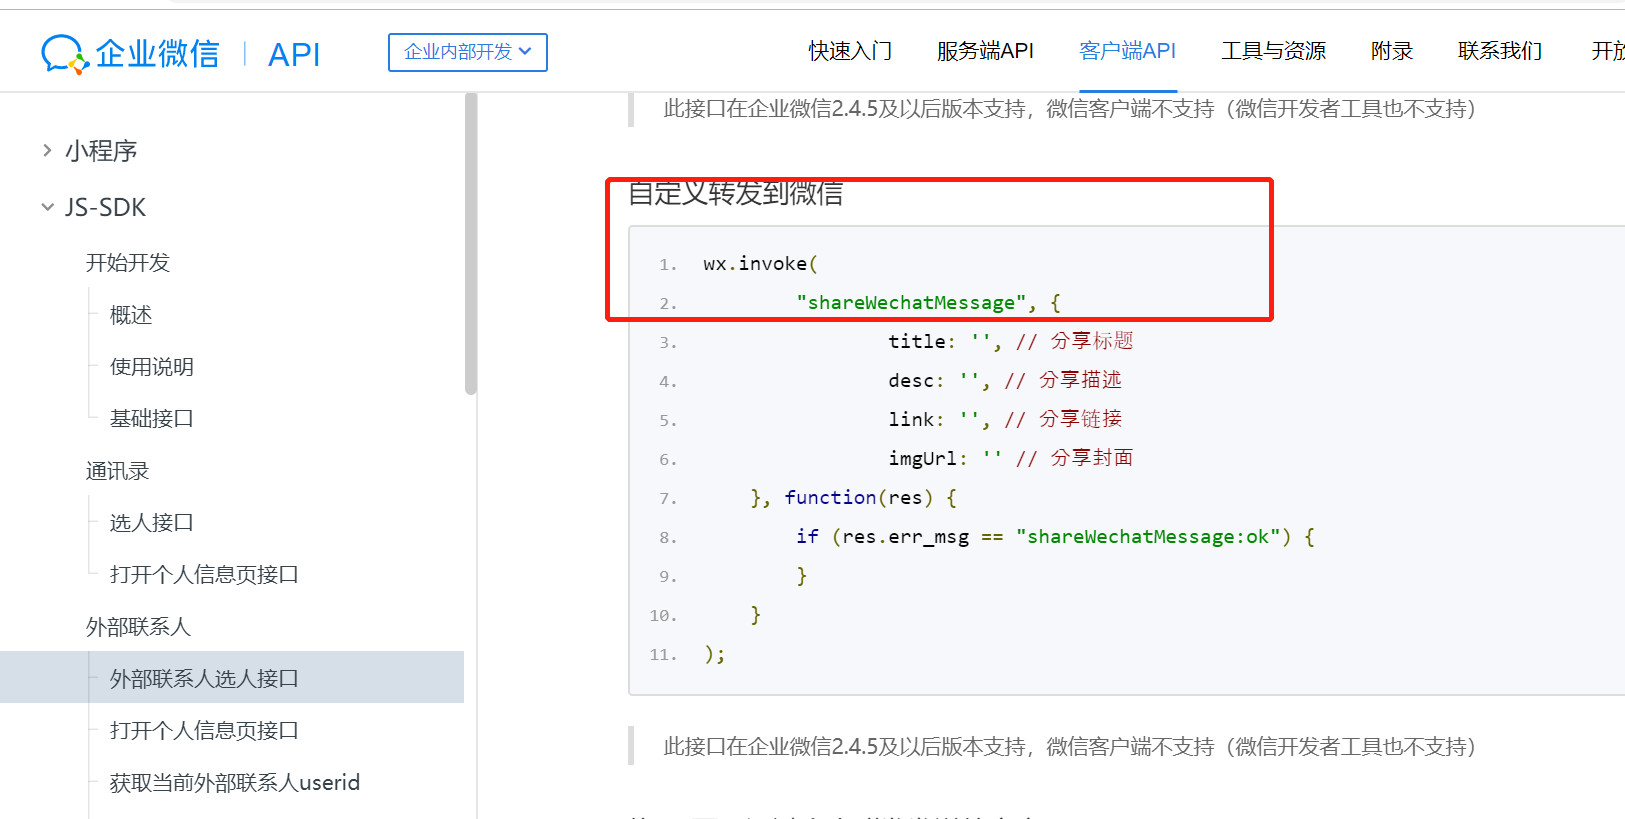Open 通讯录 in the sidebar

pos(117,471)
